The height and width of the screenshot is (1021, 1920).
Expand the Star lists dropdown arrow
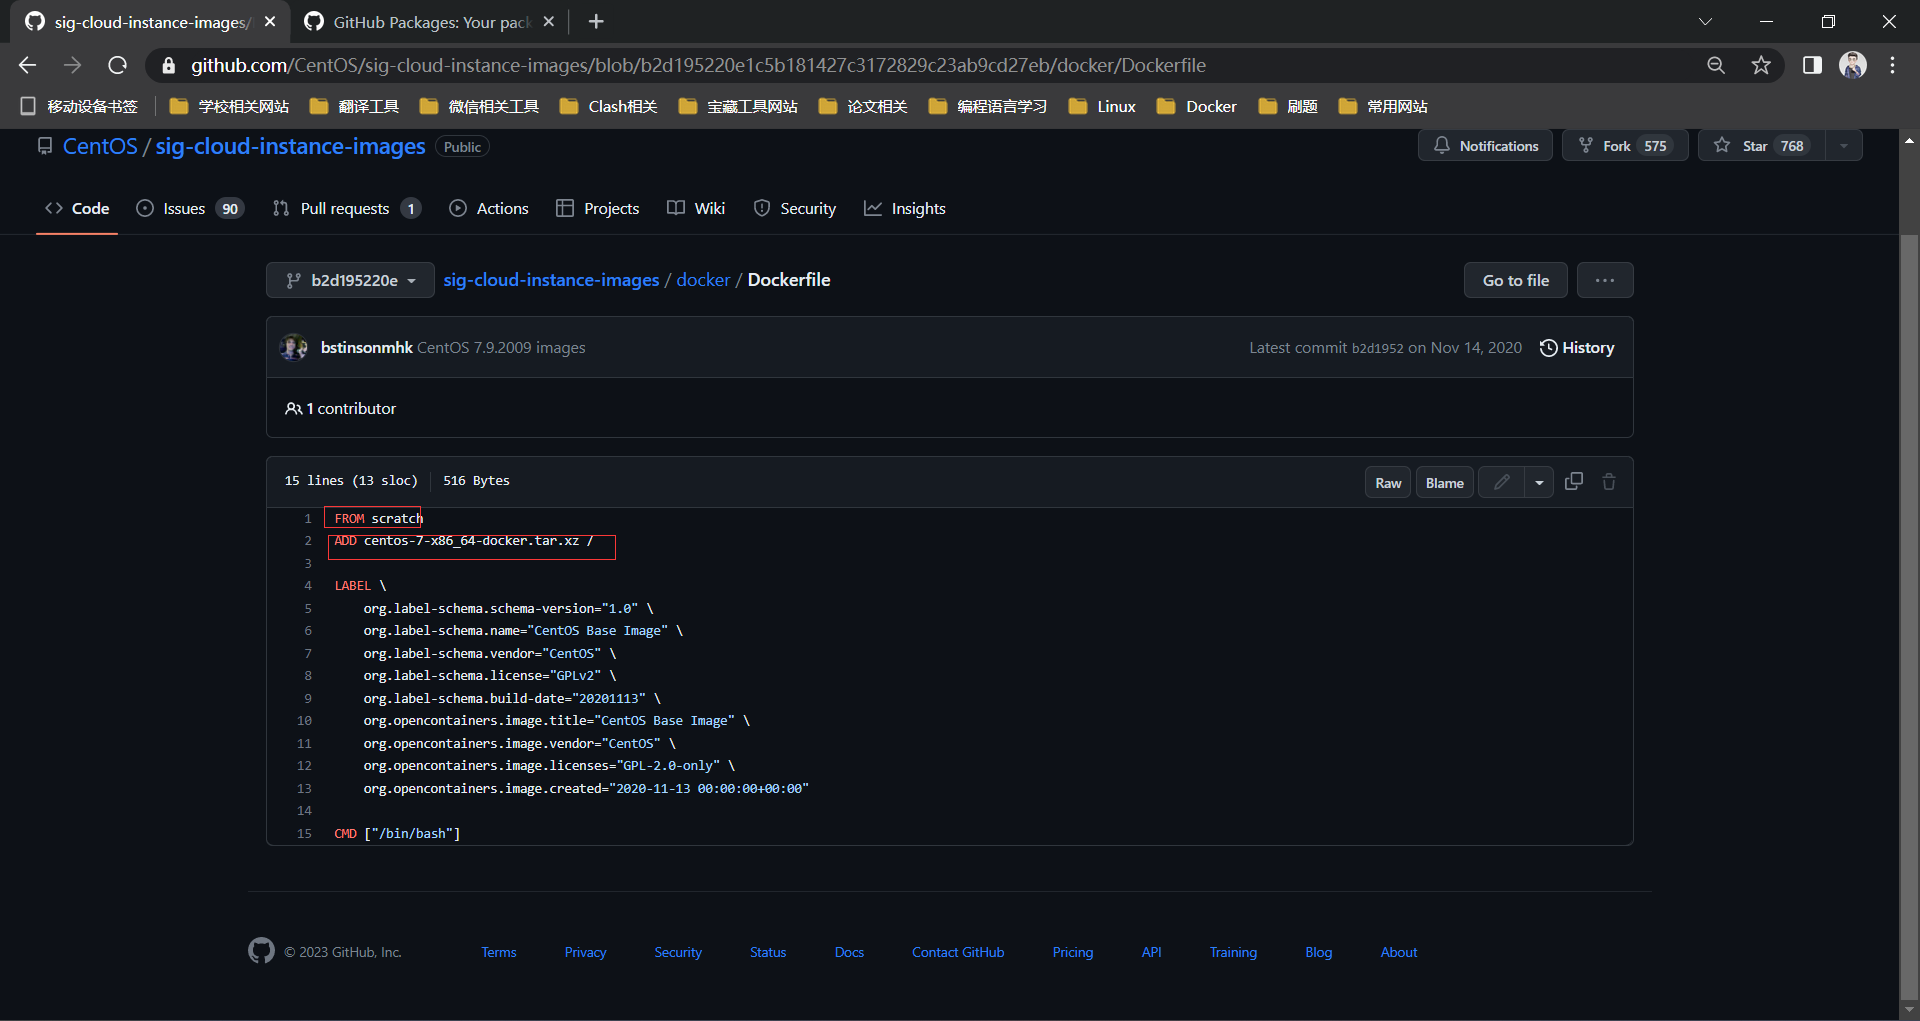click(1844, 145)
